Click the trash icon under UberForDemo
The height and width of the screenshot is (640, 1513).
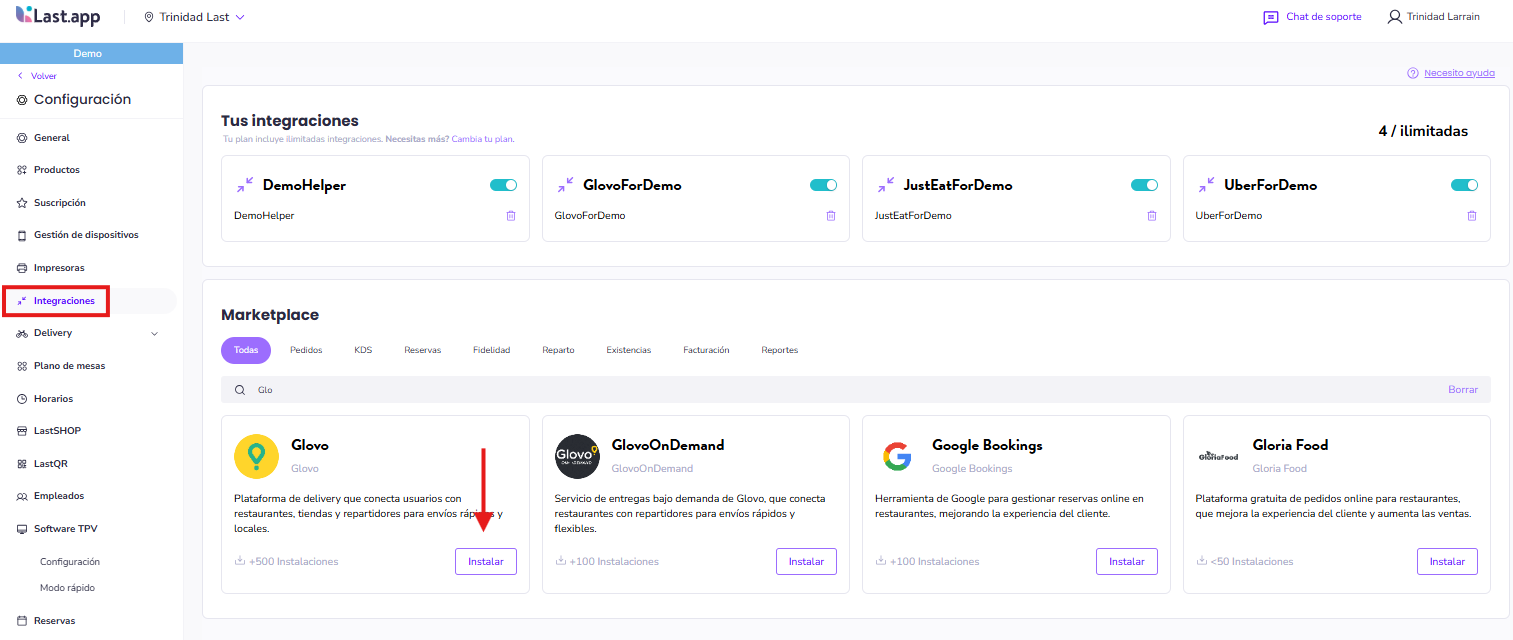pyautogui.click(x=1471, y=216)
